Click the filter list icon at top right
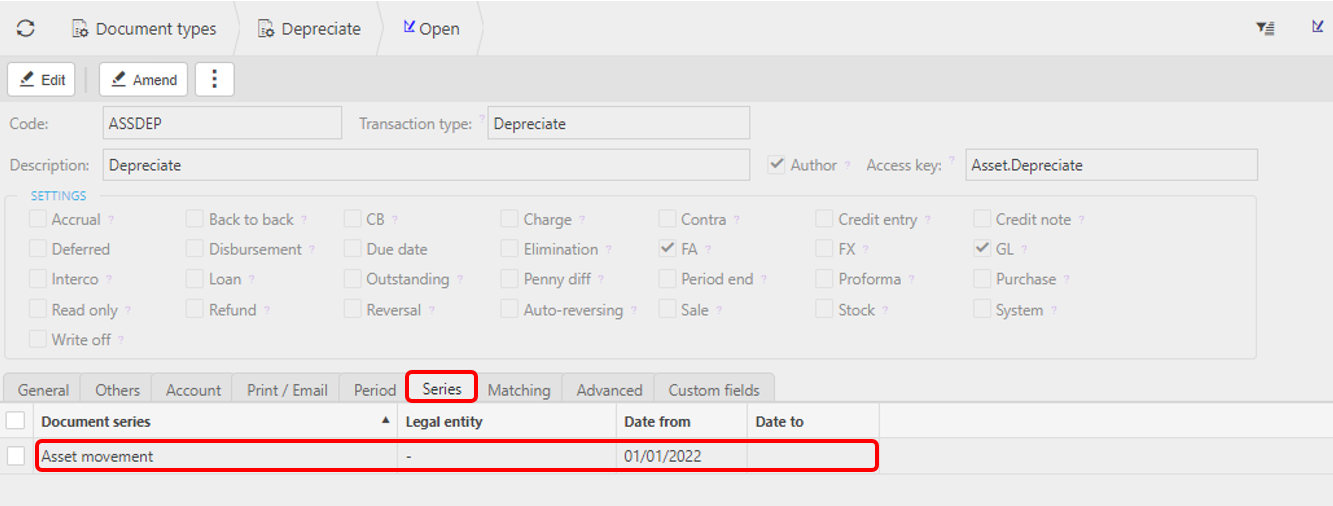The width and height of the screenshot is (1333, 506). coord(1265,29)
